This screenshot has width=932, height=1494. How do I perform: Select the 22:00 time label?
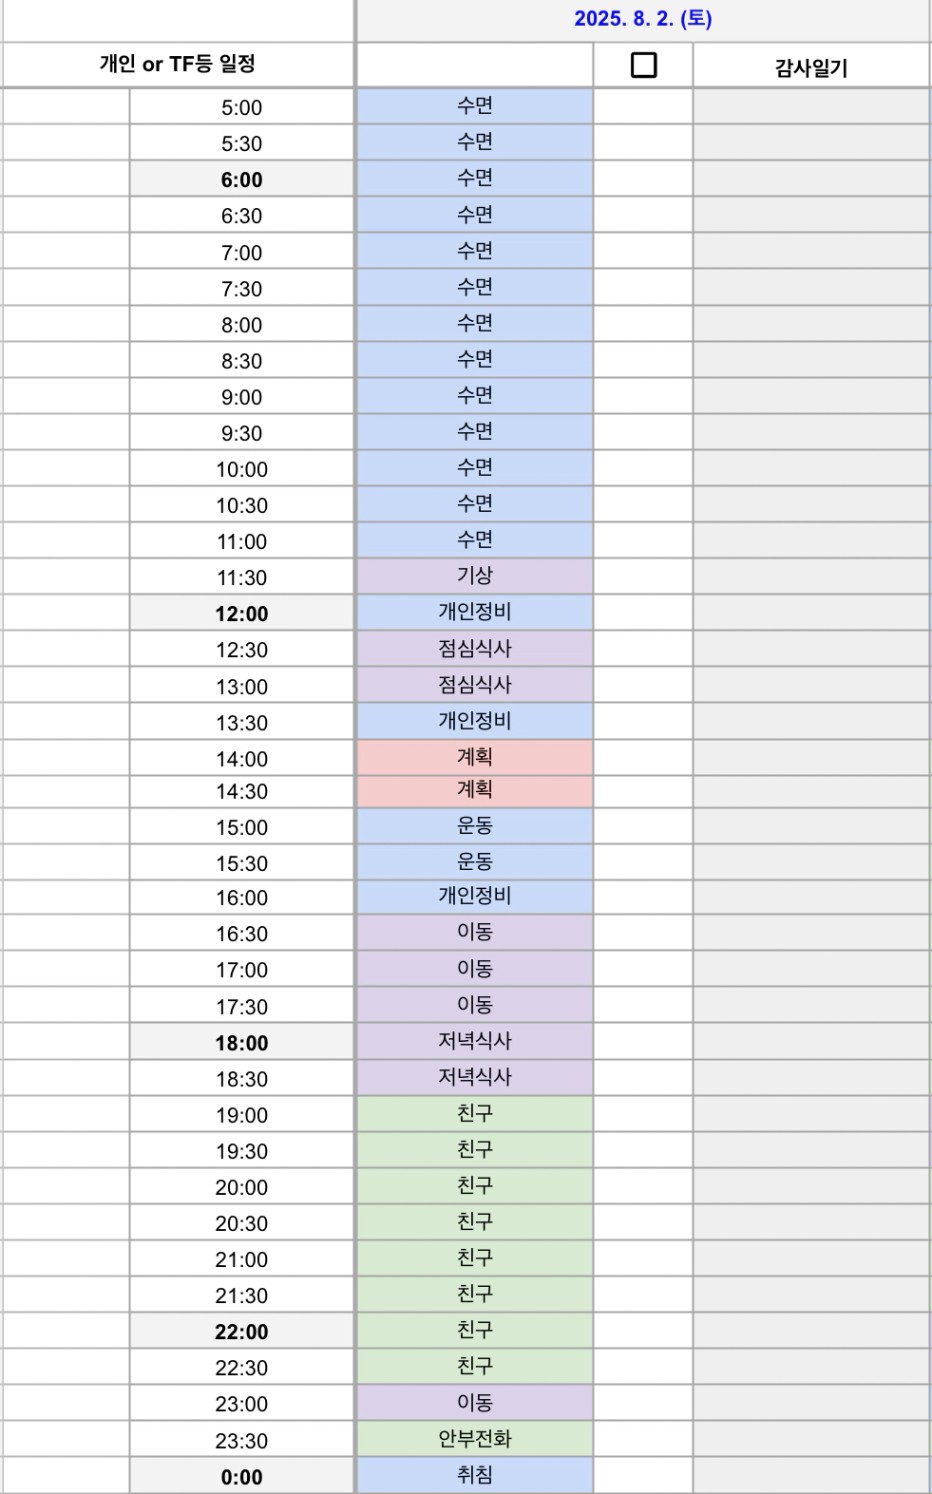pos(242,1332)
